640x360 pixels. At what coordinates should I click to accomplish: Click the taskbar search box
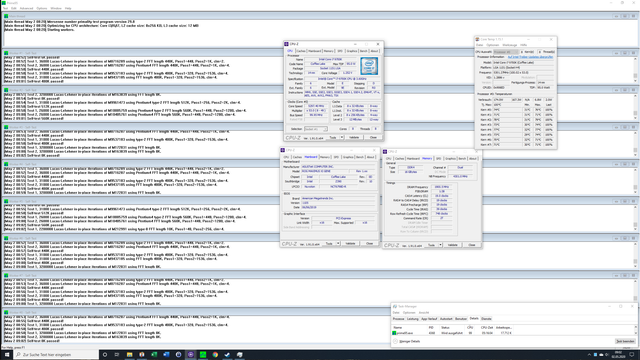(56, 355)
